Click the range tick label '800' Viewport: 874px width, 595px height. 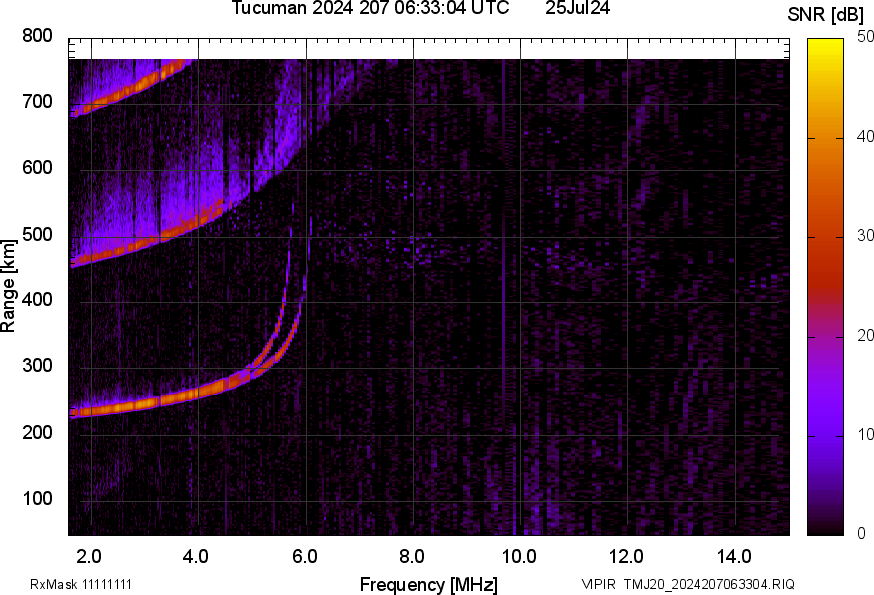tap(37, 36)
